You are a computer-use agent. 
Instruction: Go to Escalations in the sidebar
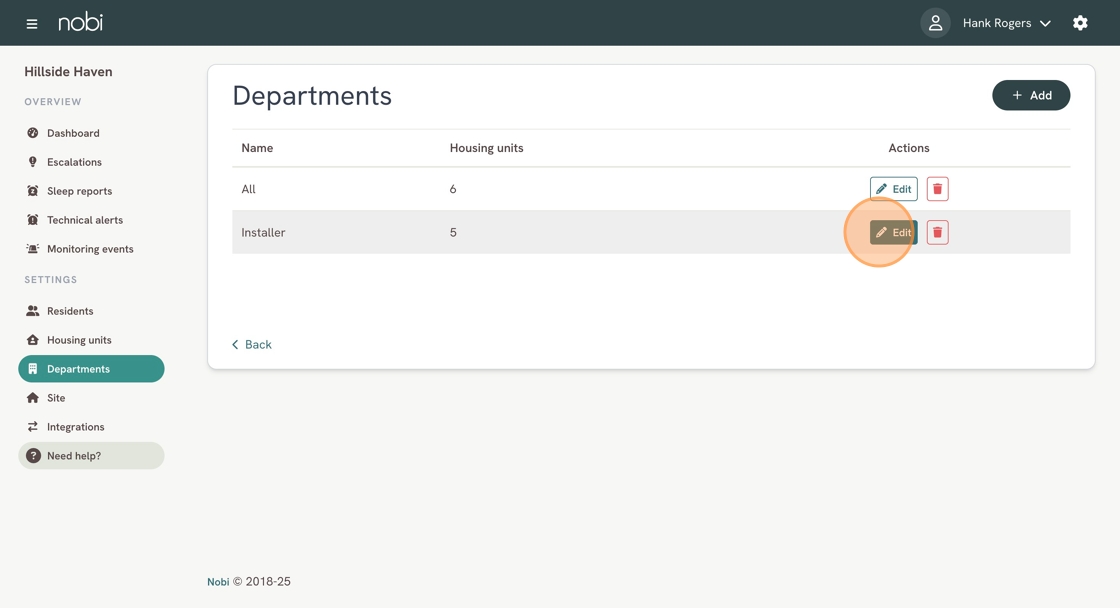point(74,162)
